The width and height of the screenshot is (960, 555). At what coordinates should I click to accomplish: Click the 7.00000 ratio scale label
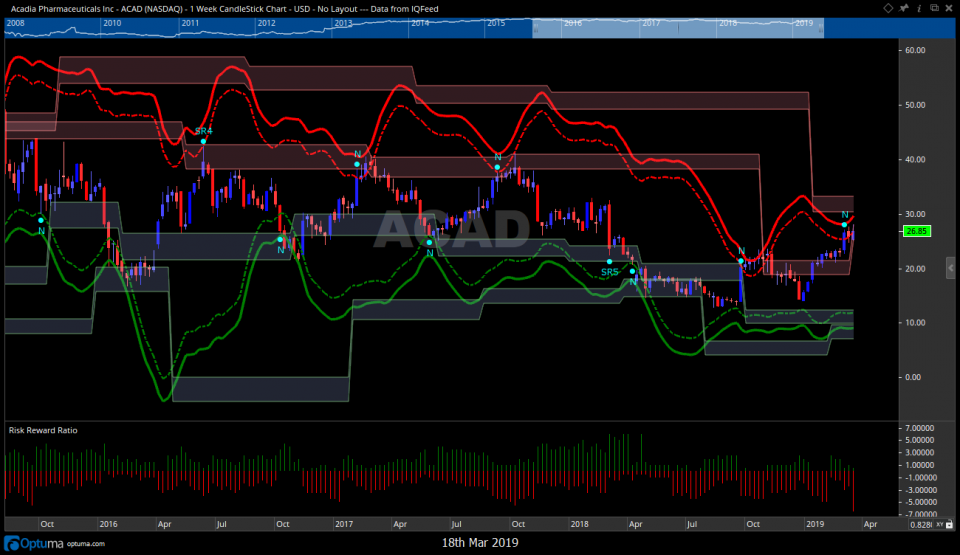point(919,428)
